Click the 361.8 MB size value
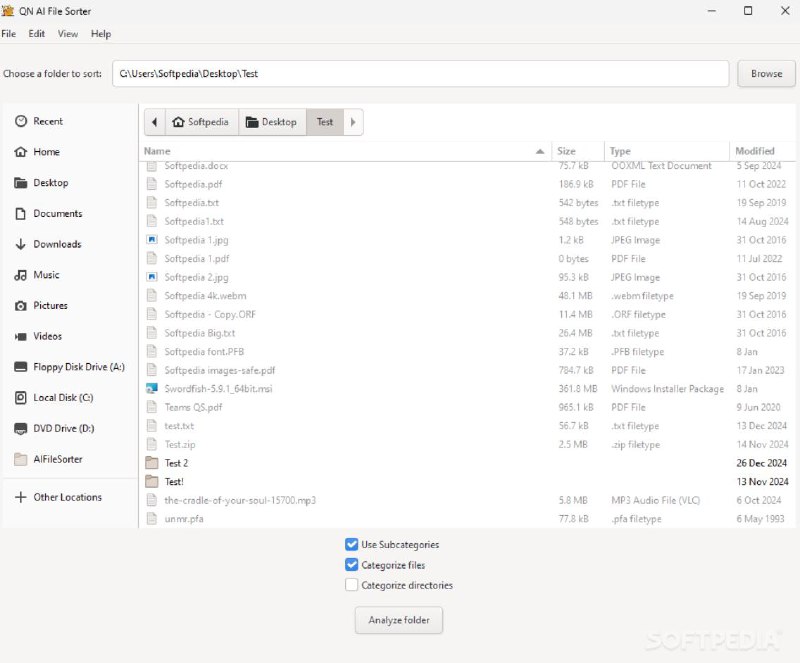The height and width of the screenshot is (663, 800). click(x=578, y=388)
